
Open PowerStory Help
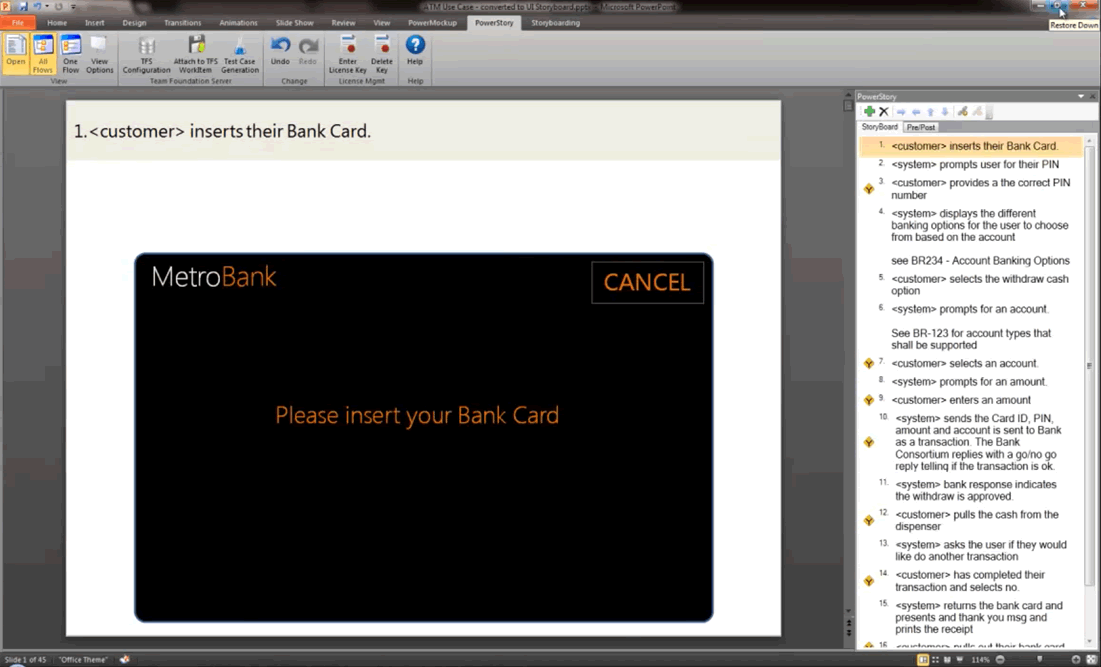[415, 51]
